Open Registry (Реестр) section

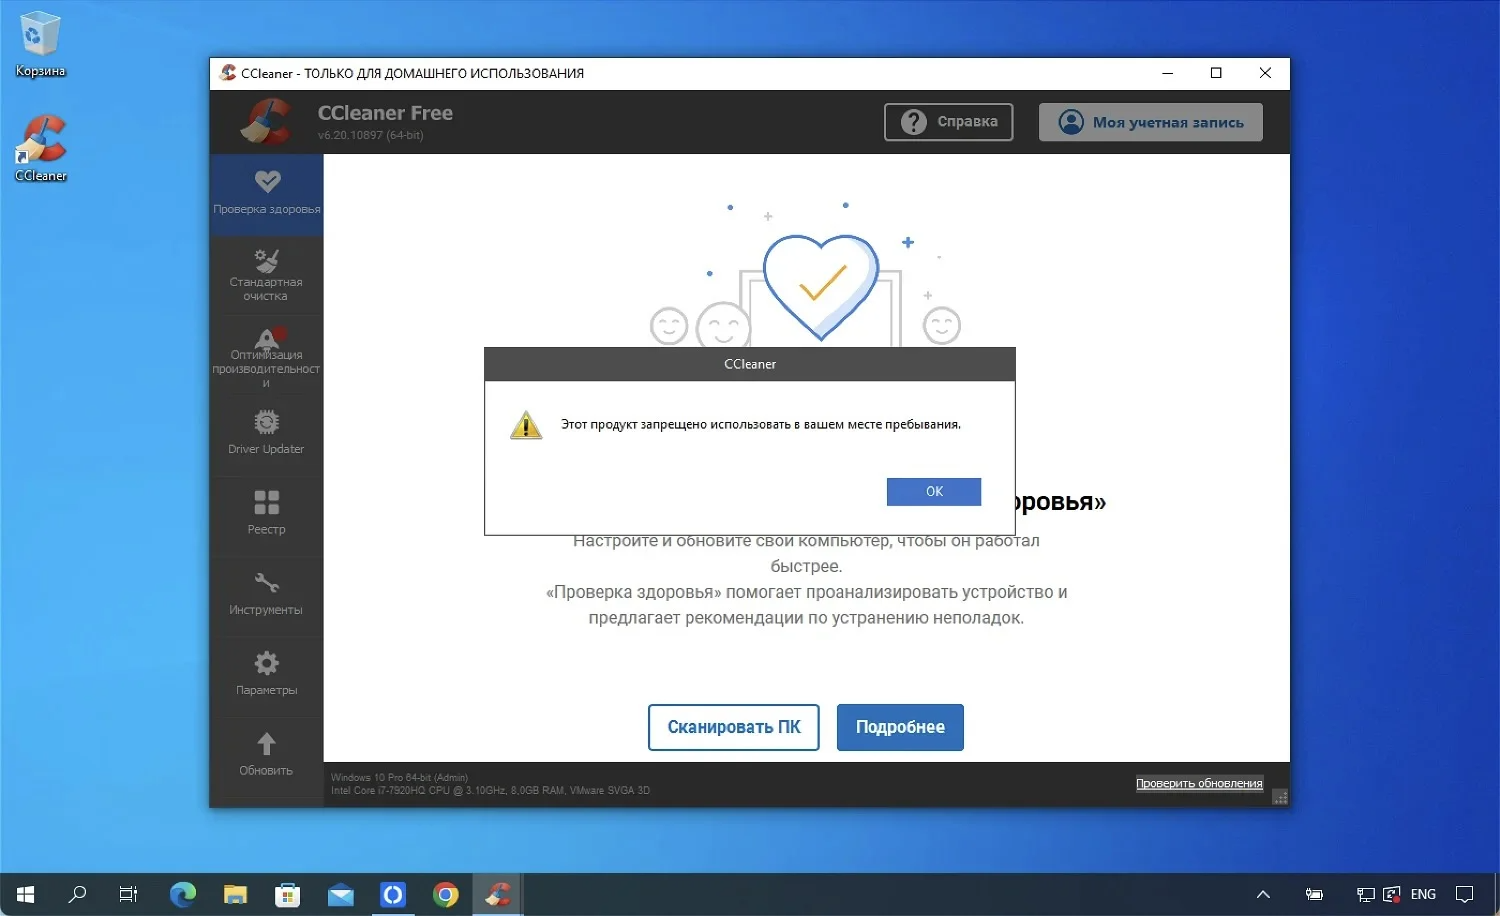click(266, 514)
